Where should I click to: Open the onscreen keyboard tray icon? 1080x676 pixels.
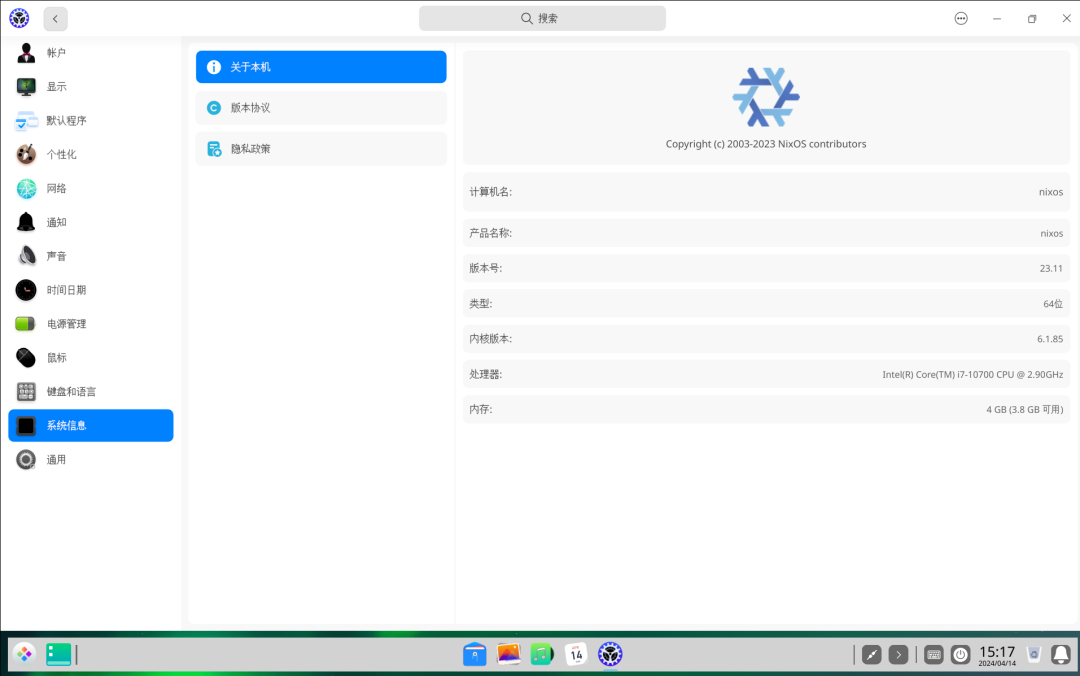933,655
